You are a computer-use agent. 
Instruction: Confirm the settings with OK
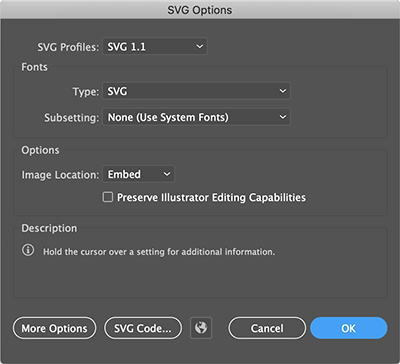pos(349,328)
